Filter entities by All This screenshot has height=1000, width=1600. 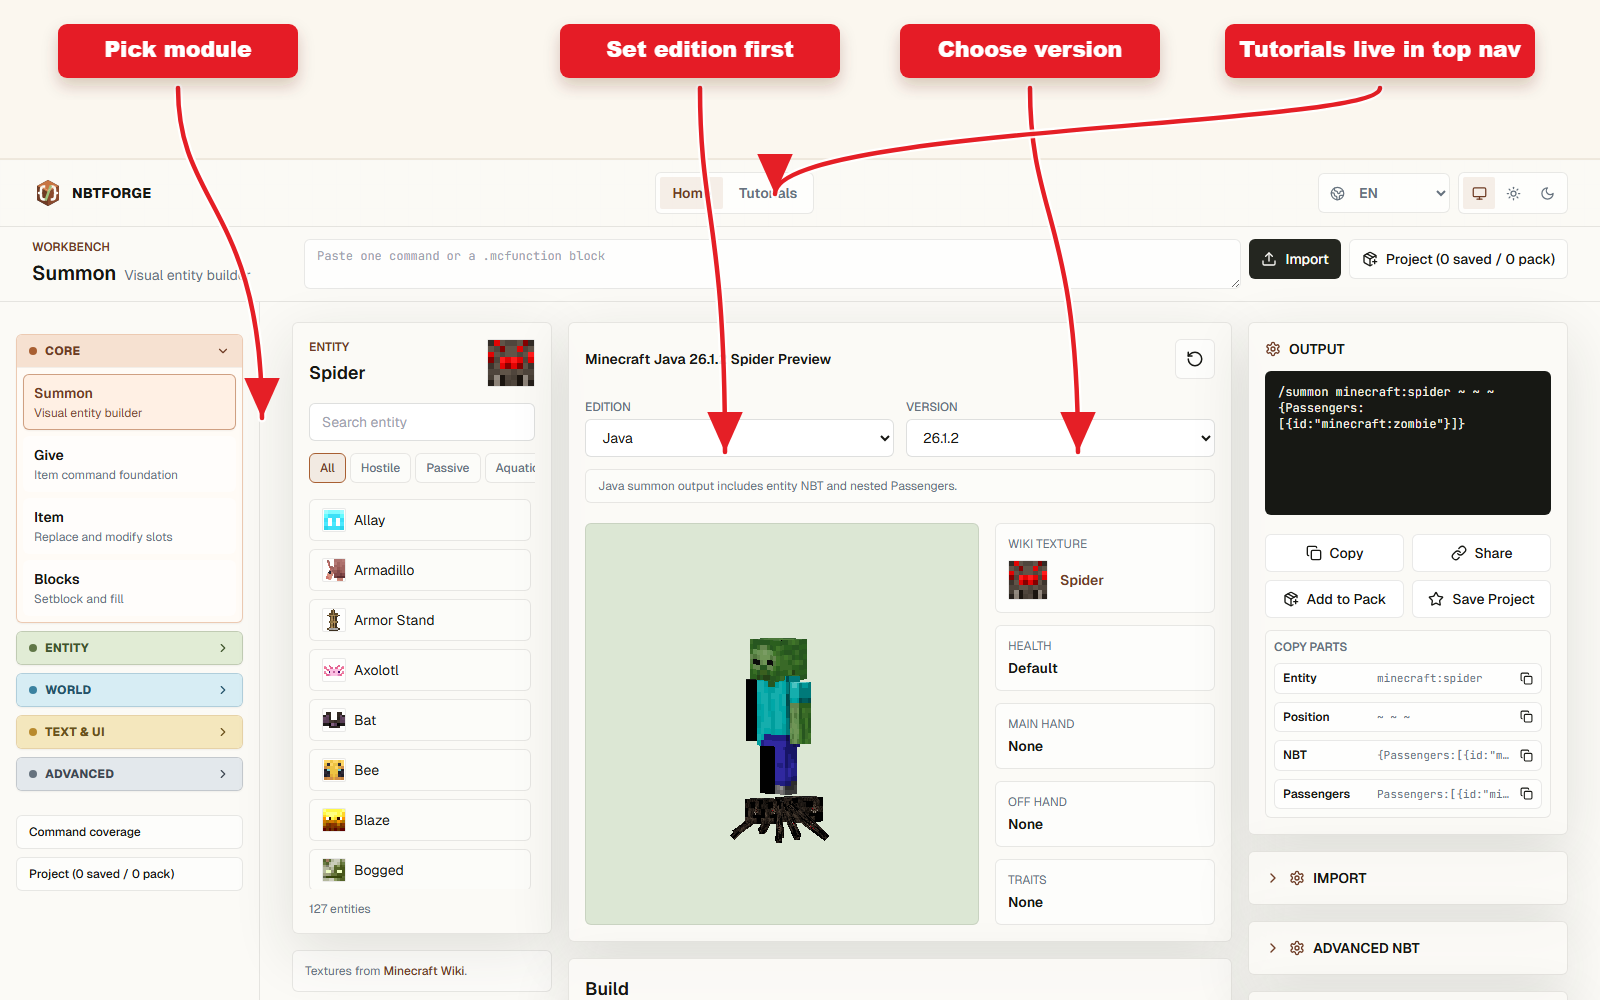327,468
